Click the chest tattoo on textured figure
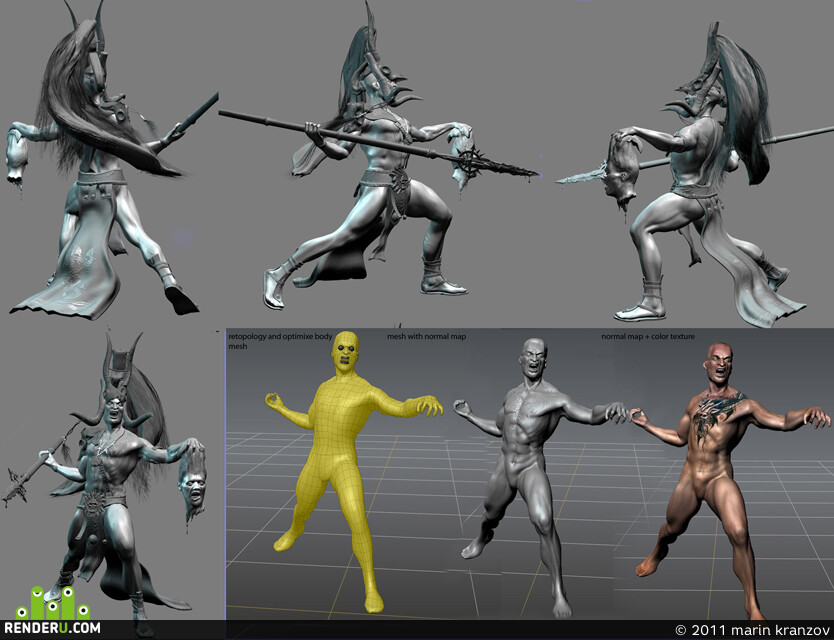 pyautogui.click(x=715, y=416)
